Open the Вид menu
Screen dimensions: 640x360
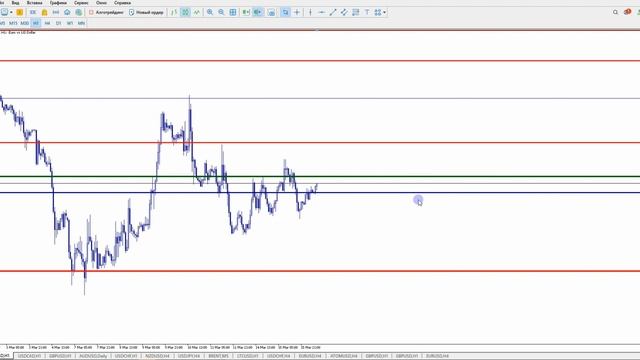[15, 3]
